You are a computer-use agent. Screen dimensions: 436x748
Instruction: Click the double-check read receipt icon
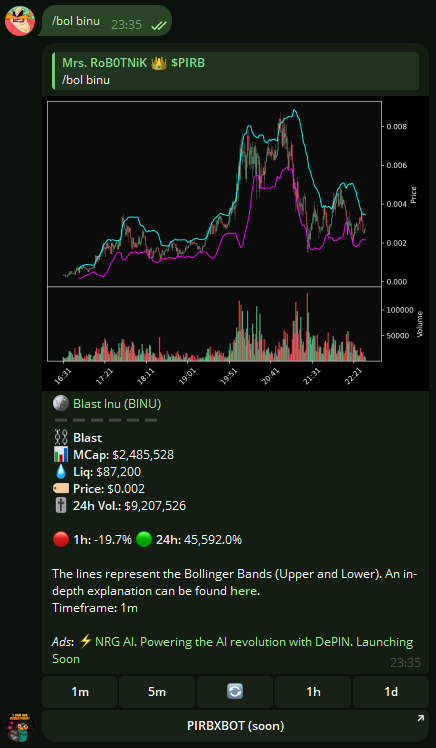tap(158, 25)
